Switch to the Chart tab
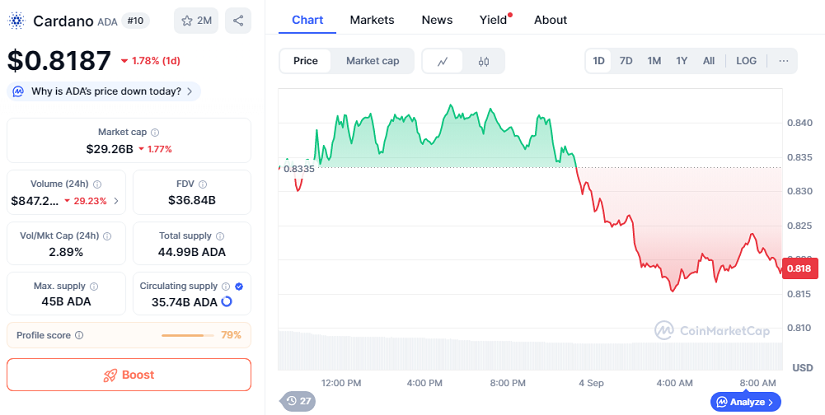The height and width of the screenshot is (415, 825). tap(307, 20)
